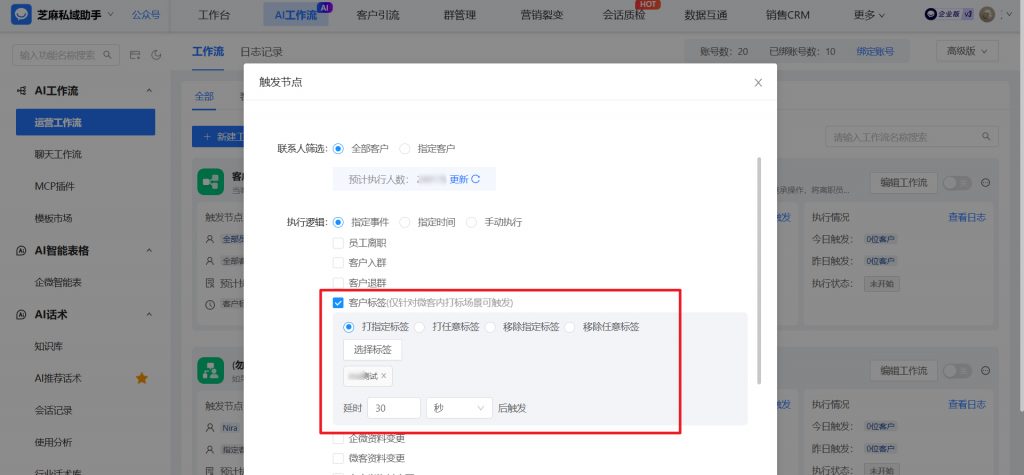Screen dimensions: 1024x475
Task: Uncheck the 客户标签 checkbox
Action: pos(338,303)
